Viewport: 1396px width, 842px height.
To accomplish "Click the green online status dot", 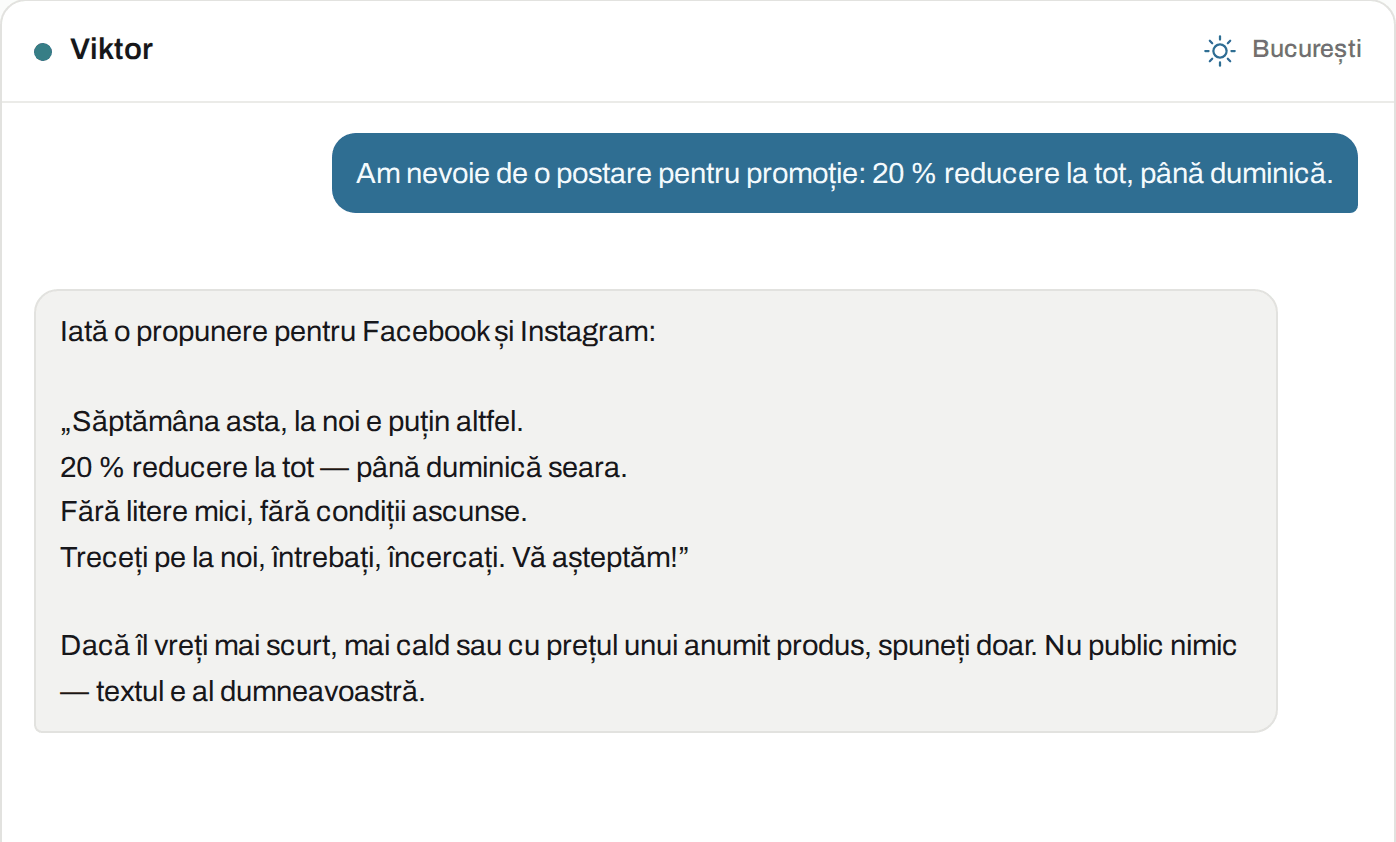I will click(x=43, y=51).
